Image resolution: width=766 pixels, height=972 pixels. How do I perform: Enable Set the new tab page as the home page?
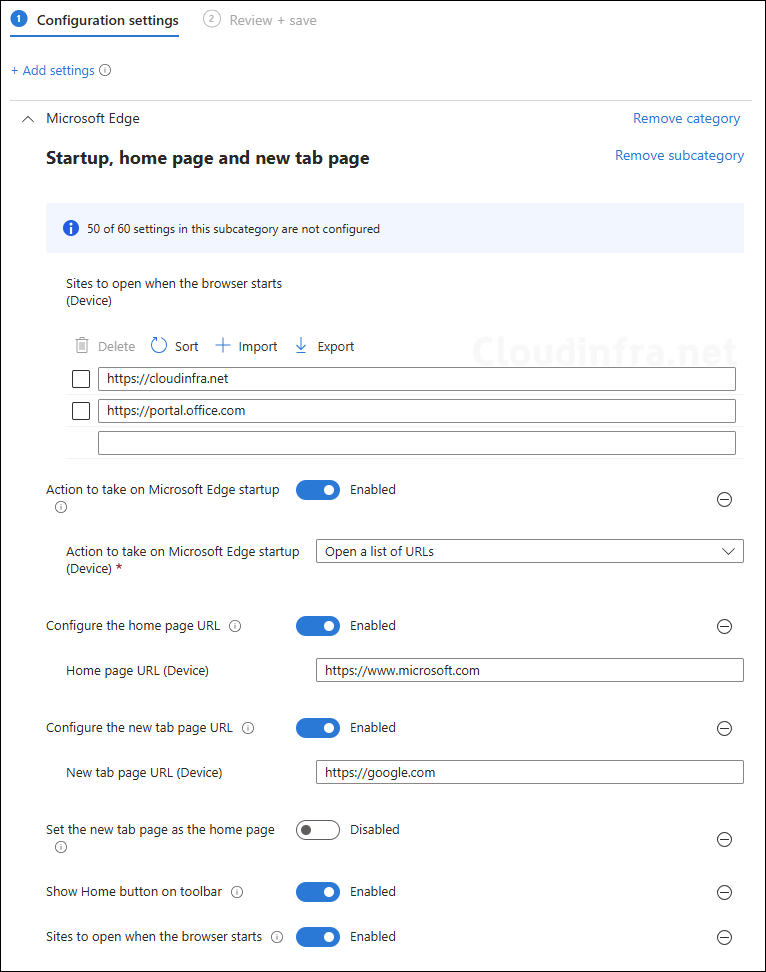click(317, 829)
